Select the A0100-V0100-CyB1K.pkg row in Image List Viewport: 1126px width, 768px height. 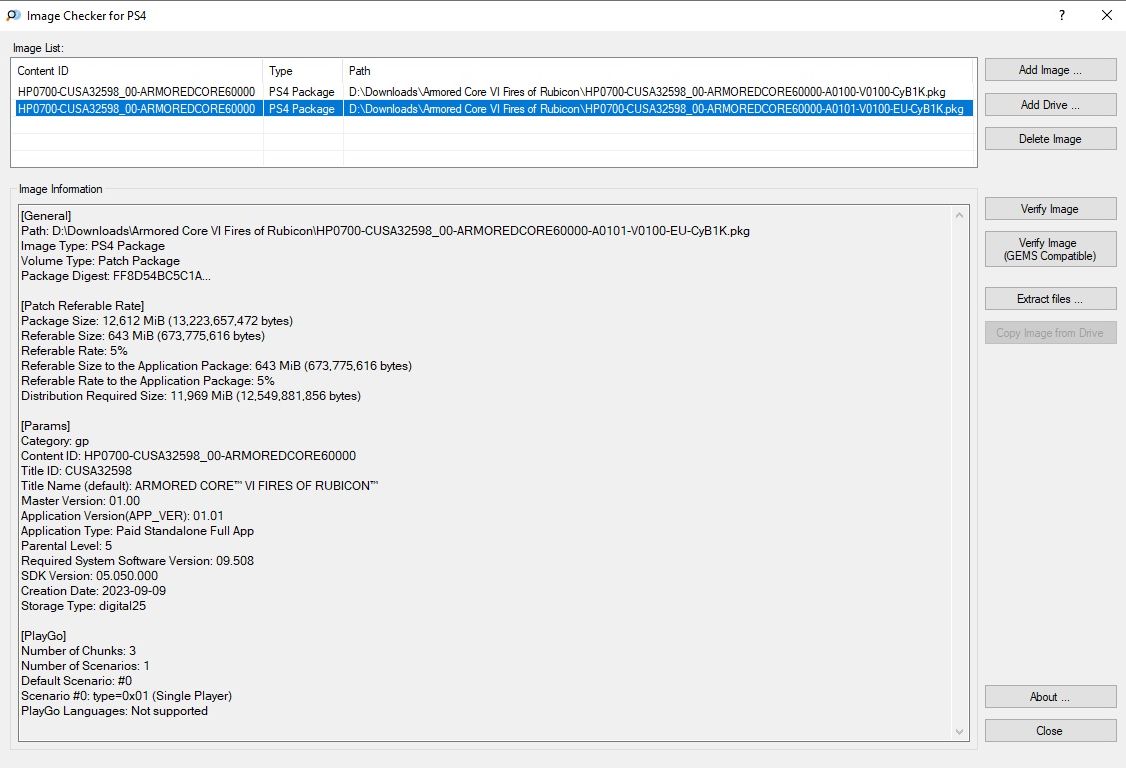646,92
